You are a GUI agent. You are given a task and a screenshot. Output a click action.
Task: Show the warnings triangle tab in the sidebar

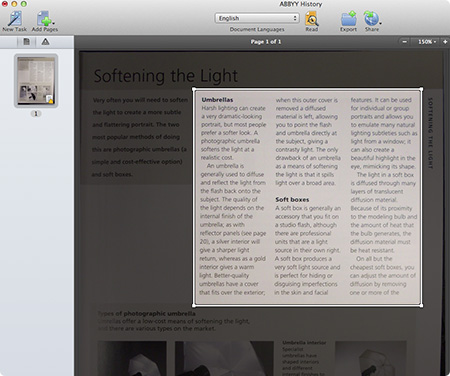pos(45,42)
